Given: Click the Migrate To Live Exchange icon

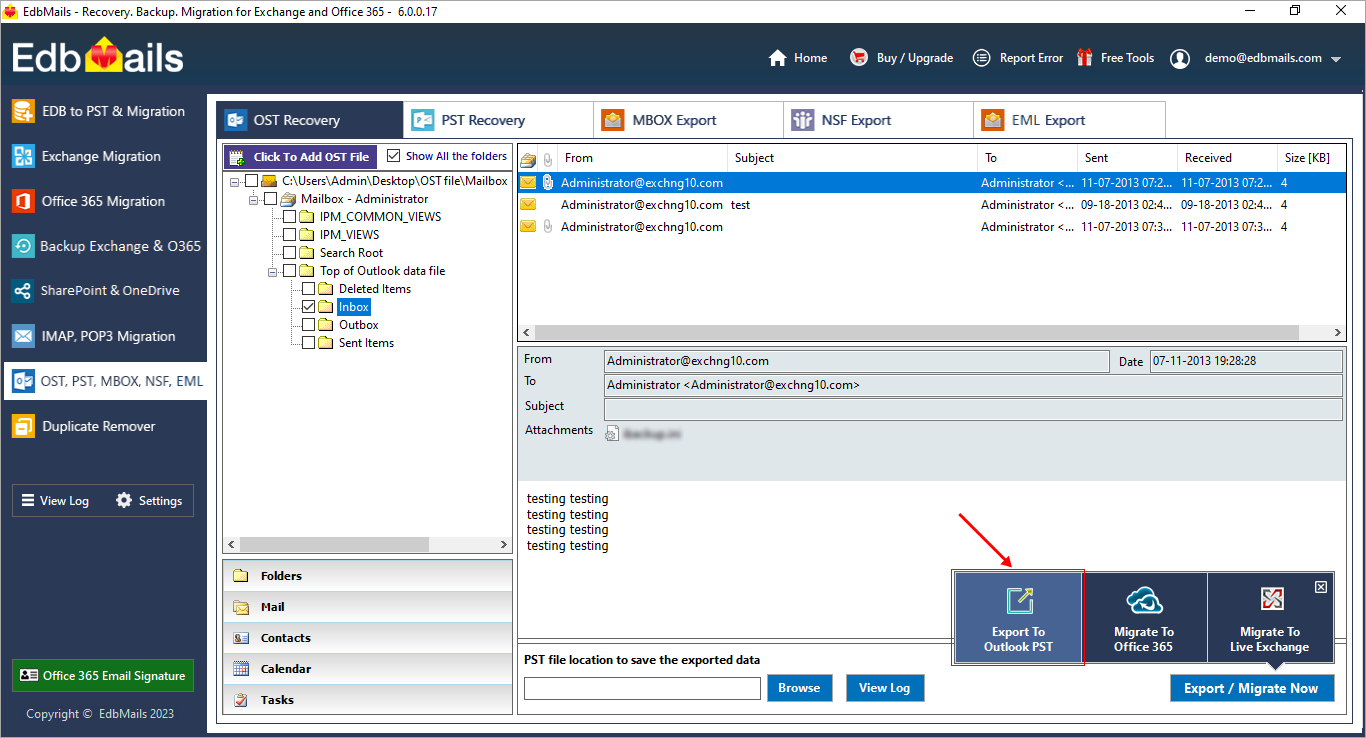Looking at the screenshot, I should [x=1272, y=599].
